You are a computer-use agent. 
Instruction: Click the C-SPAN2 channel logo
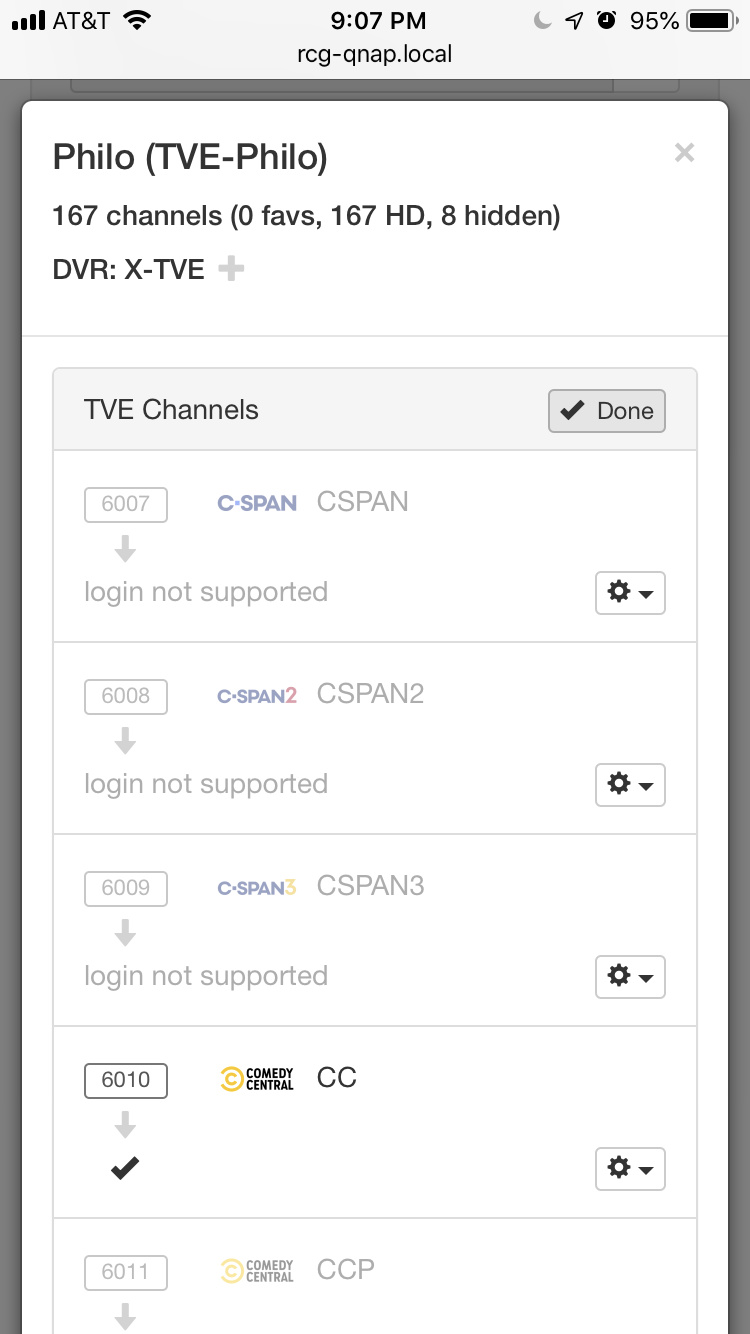click(257, 695)
